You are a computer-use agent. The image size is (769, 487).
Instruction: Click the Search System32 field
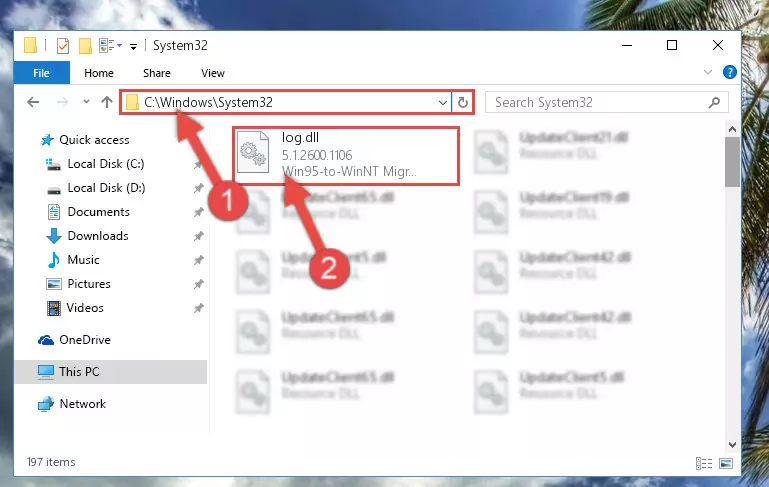pyautogui.click(x=606, y=103)
